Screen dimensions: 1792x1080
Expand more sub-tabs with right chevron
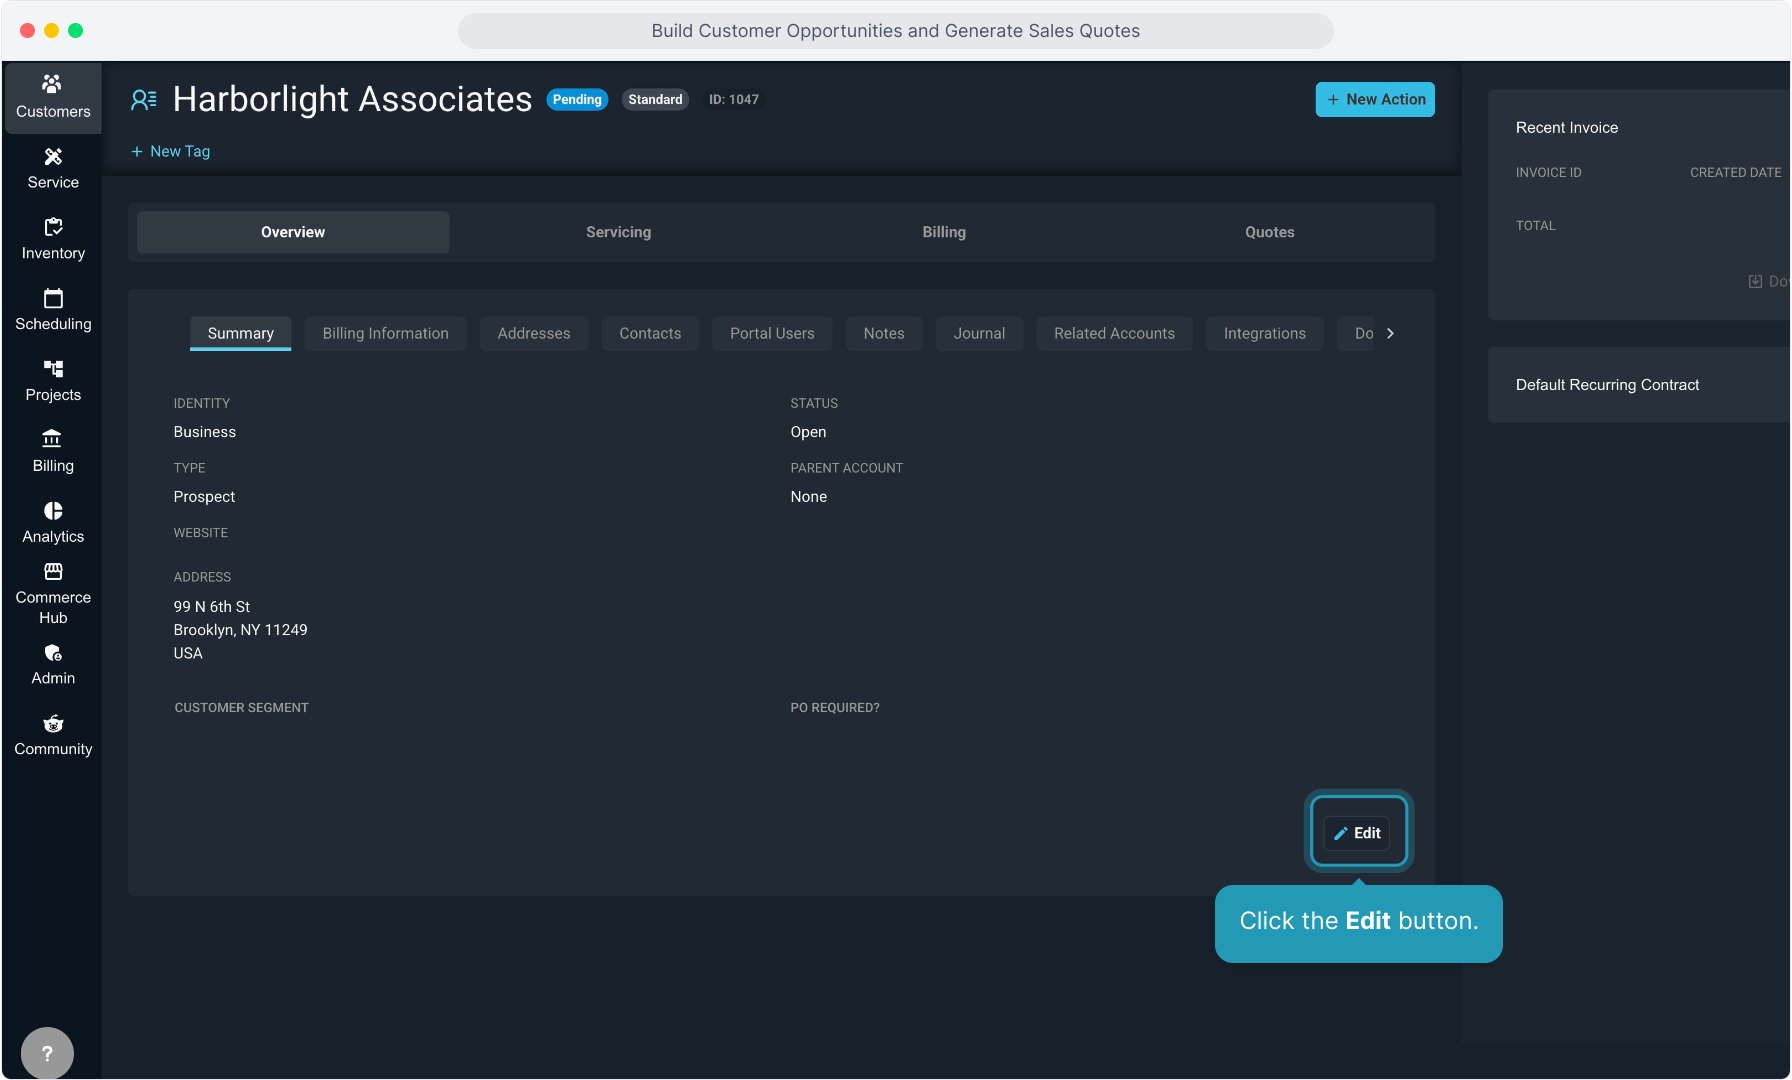(x=1390, y=334)
